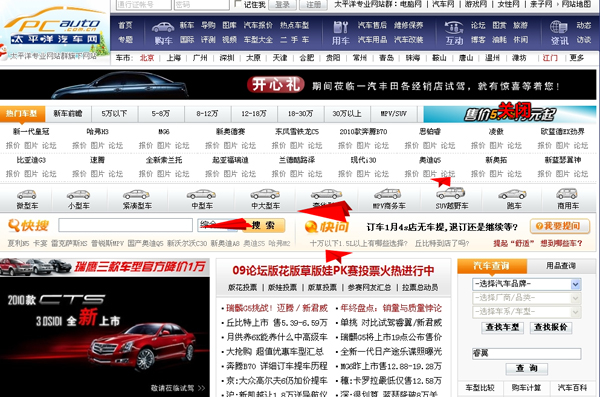Select the 商用车 commercial vehicle icon
Screen dimensions: 600x397
[567, 193]
